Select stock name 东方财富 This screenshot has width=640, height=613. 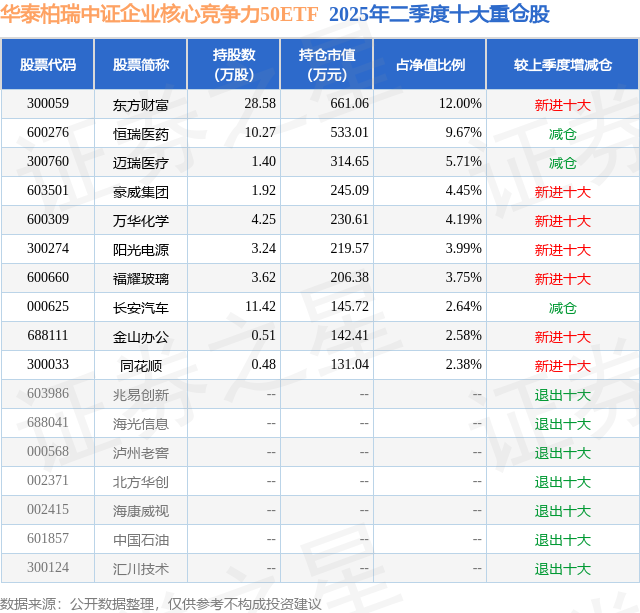[x=141, y=105]
